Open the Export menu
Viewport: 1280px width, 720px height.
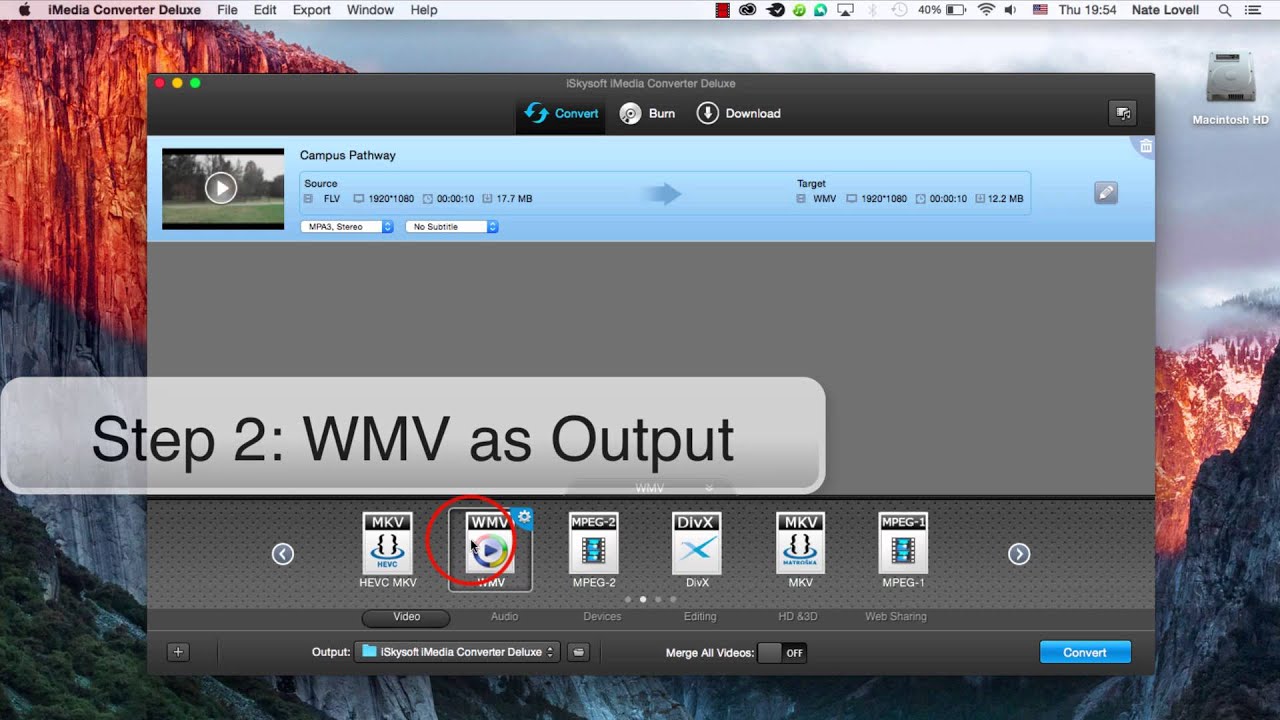pyautogui.click(x=312, y=10)
